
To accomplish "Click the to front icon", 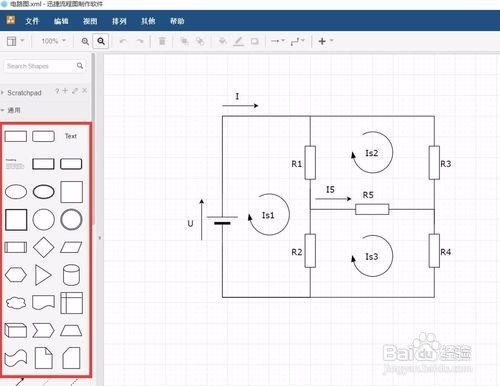I will 184,41.
